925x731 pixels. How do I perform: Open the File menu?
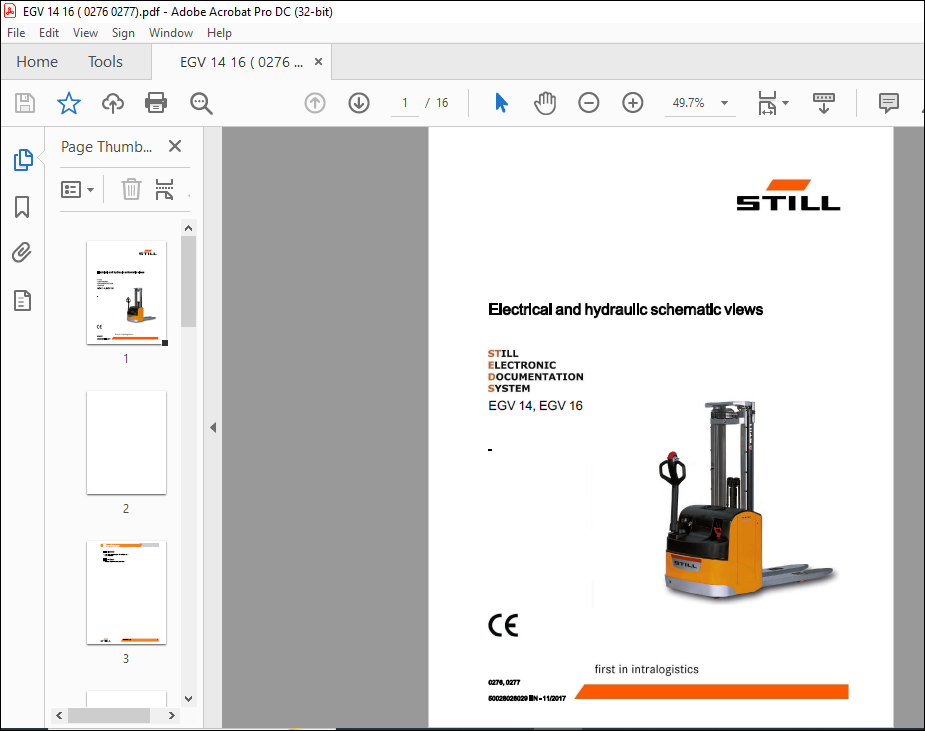16,33
